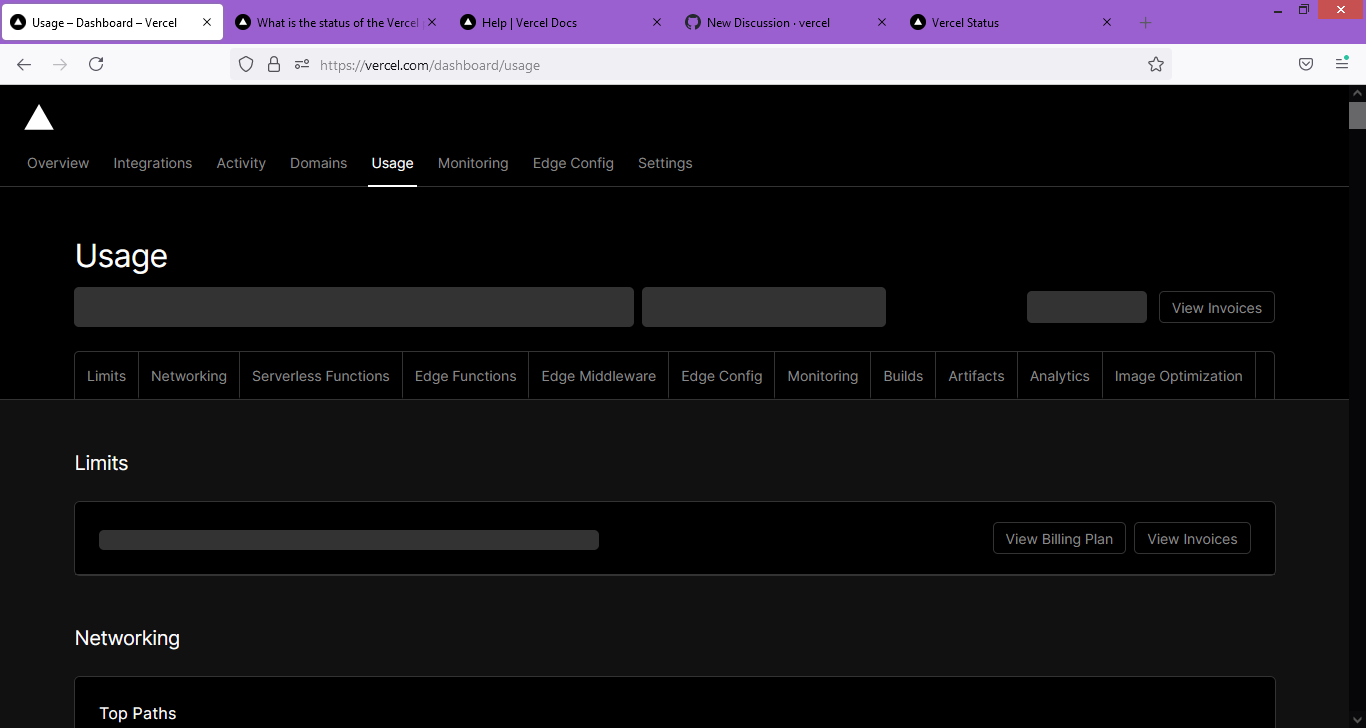
Task: Jump to Image Optimization section tab
Action: point(1179,376)
